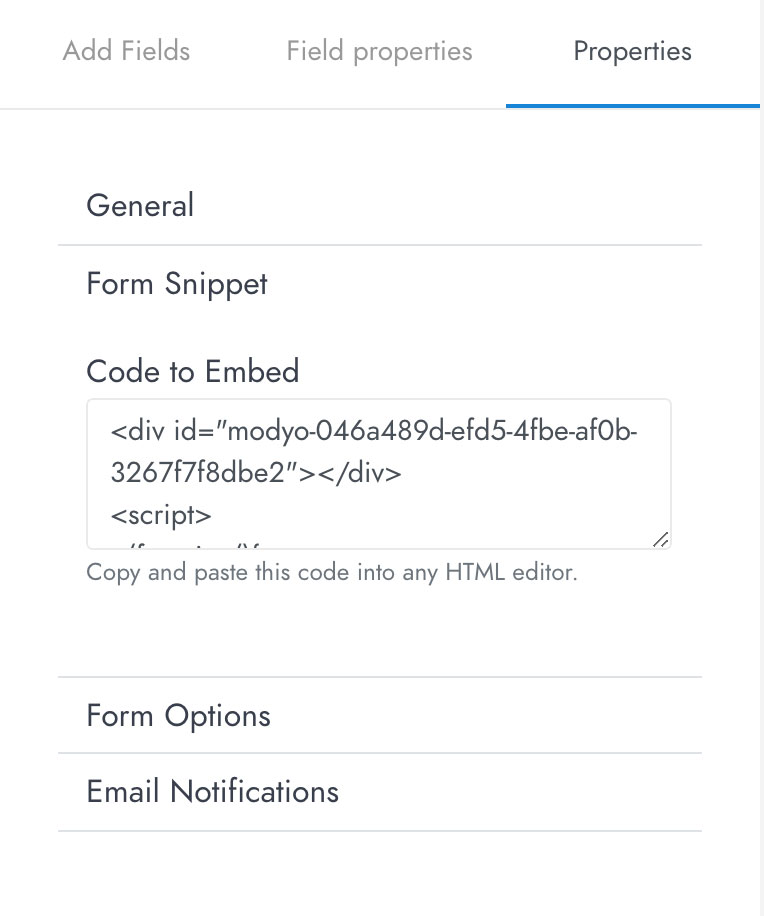The image size is (764, 916).
Task: Click the vertical scrollbar at the panel edge
Action: coord(762,458)
